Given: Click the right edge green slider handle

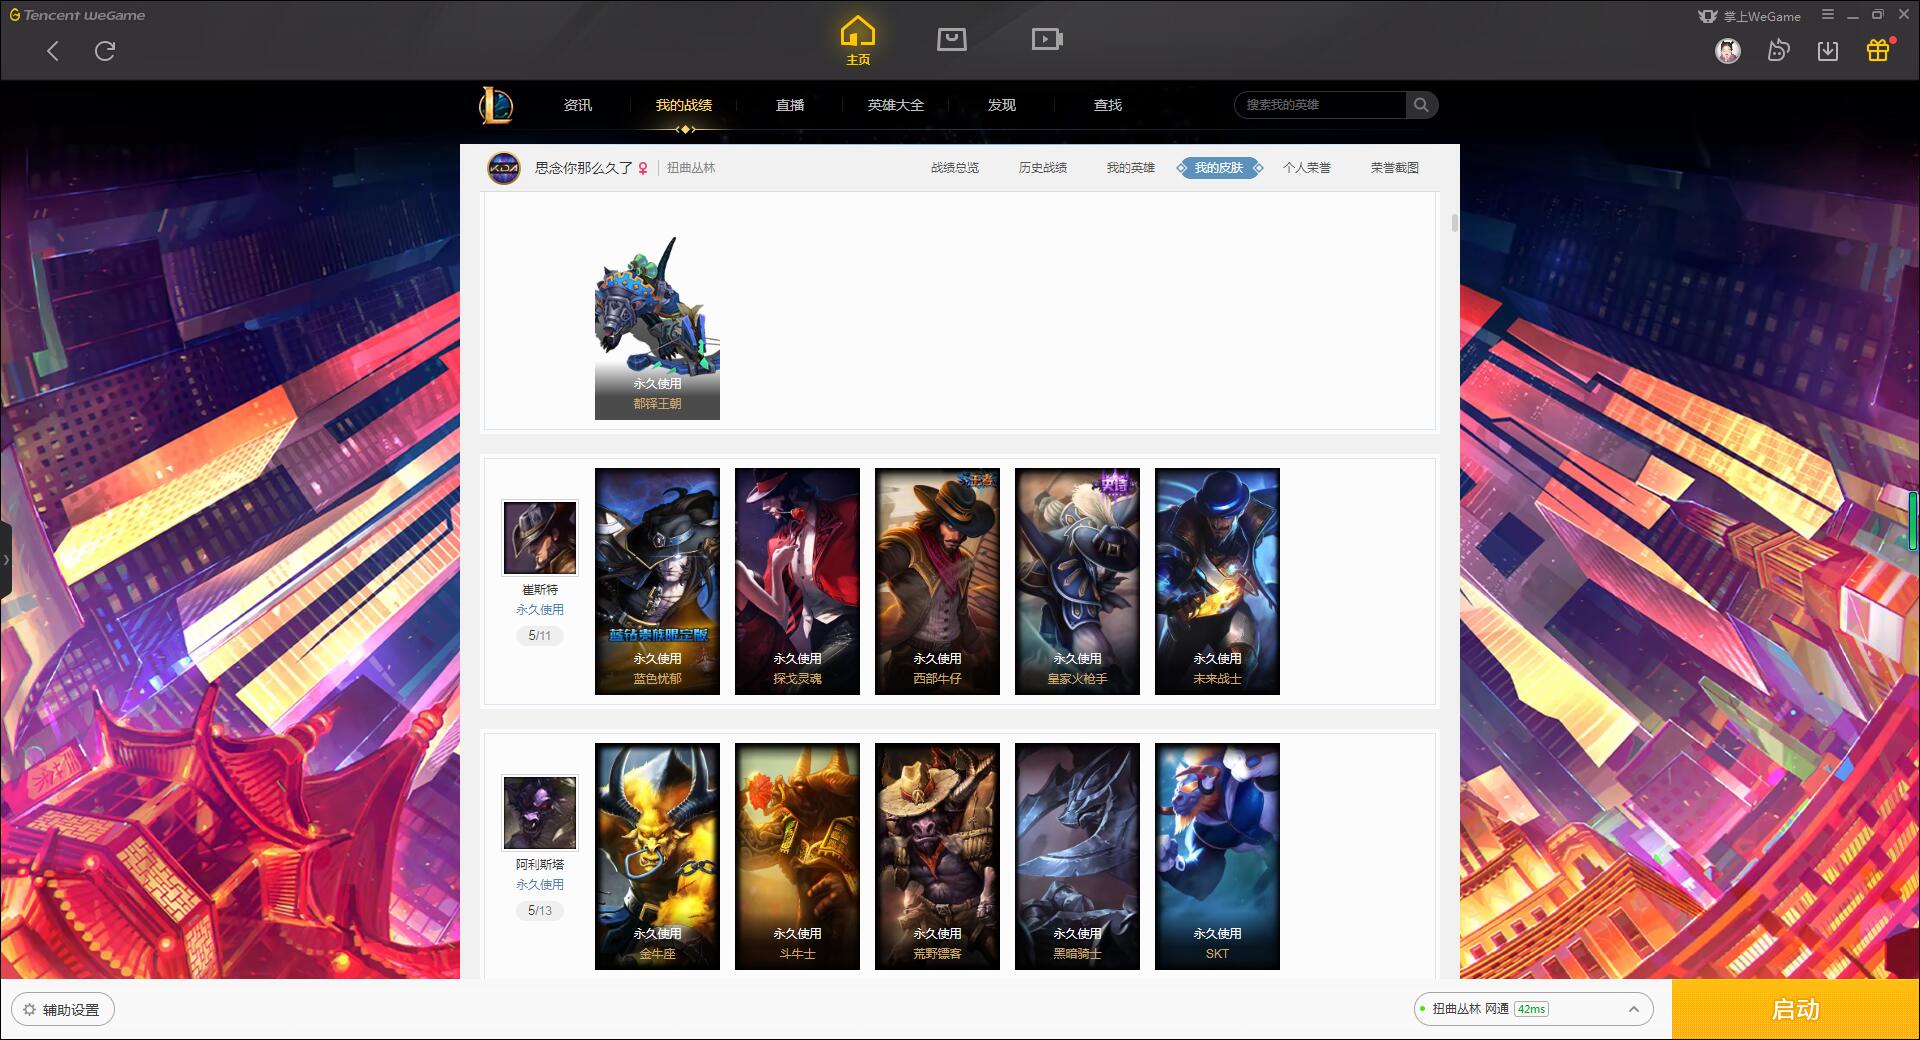Looking at the screenshot, I should click(1913, 520).
